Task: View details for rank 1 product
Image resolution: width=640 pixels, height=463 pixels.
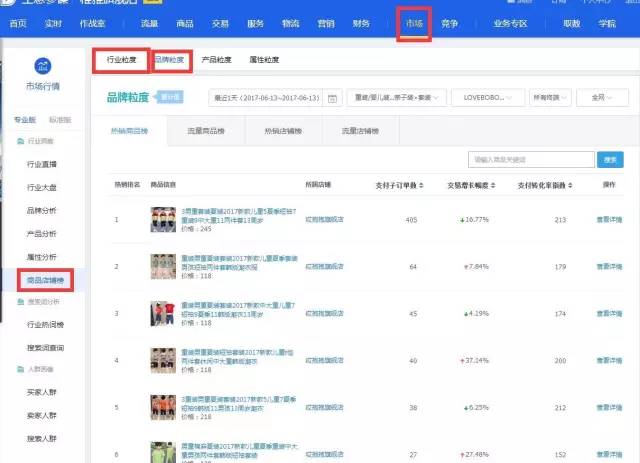Action: [609, 220]
